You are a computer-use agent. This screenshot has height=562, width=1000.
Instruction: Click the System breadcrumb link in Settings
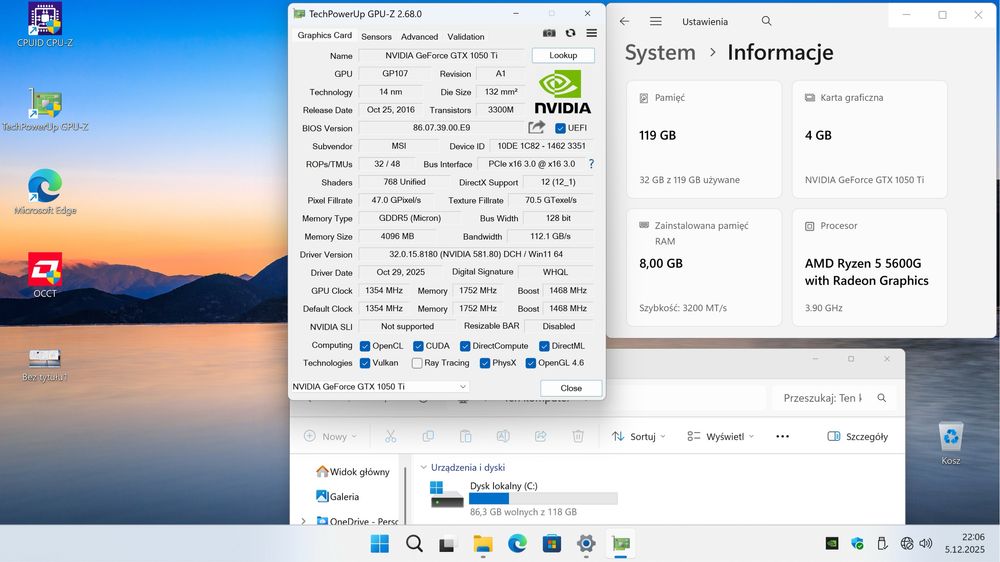[660, 52]
